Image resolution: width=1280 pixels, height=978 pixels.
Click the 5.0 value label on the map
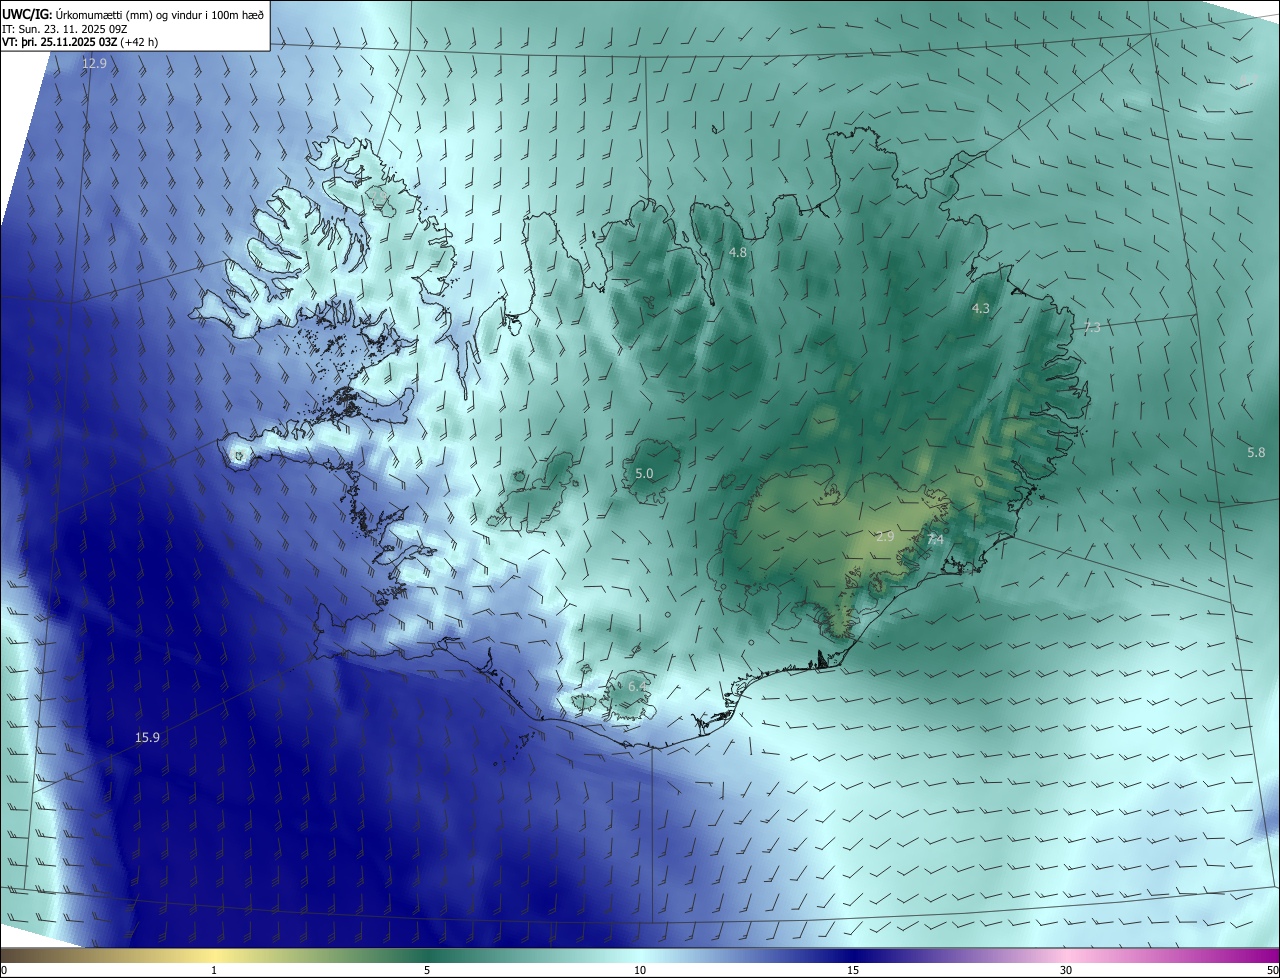coord(644,474)
